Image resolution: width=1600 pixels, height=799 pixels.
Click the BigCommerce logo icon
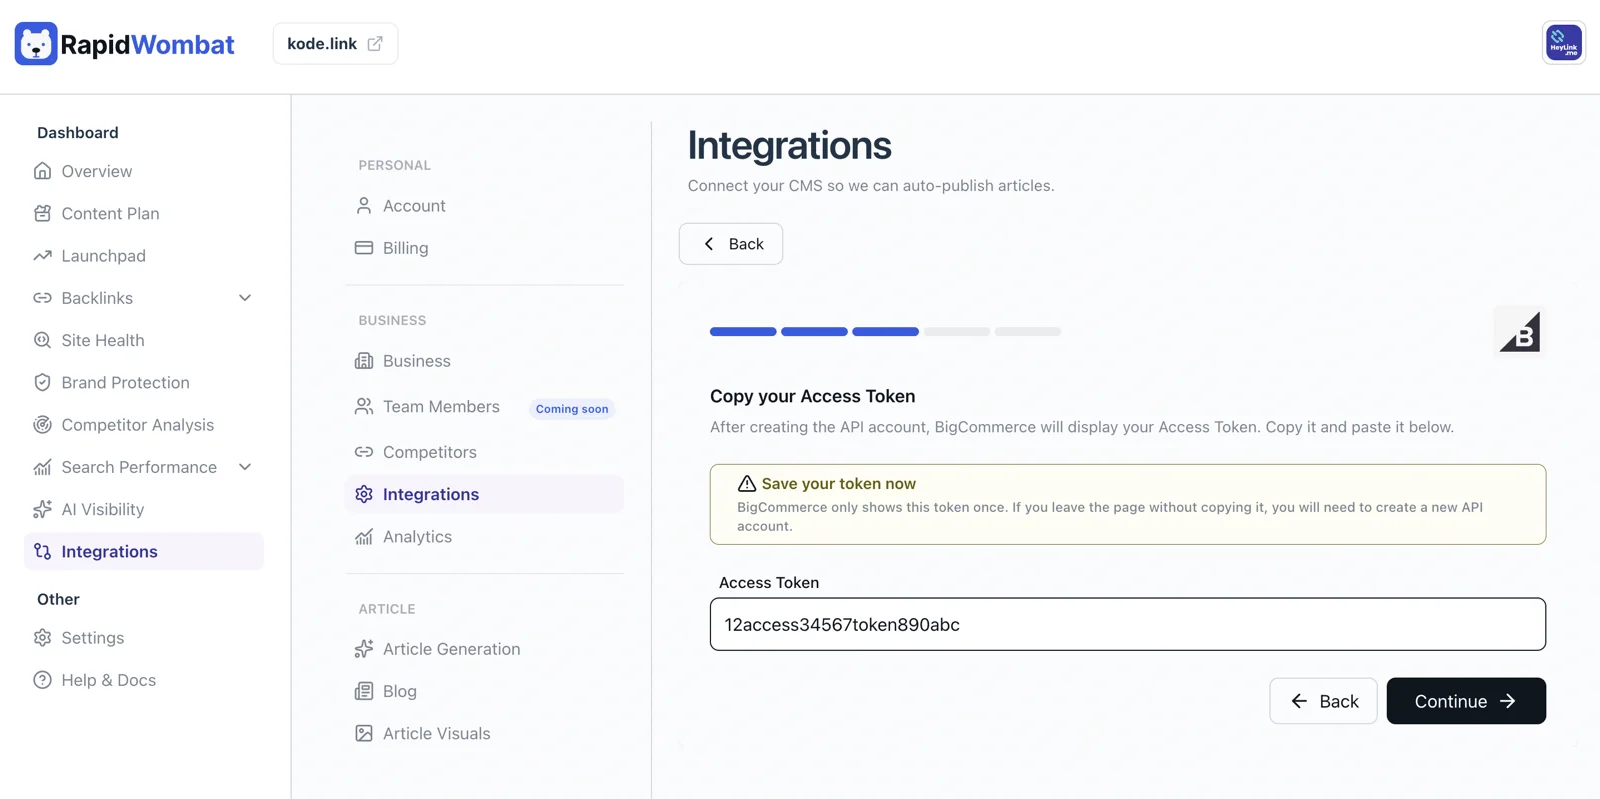pyautogui.click(x=1520, y=332)
